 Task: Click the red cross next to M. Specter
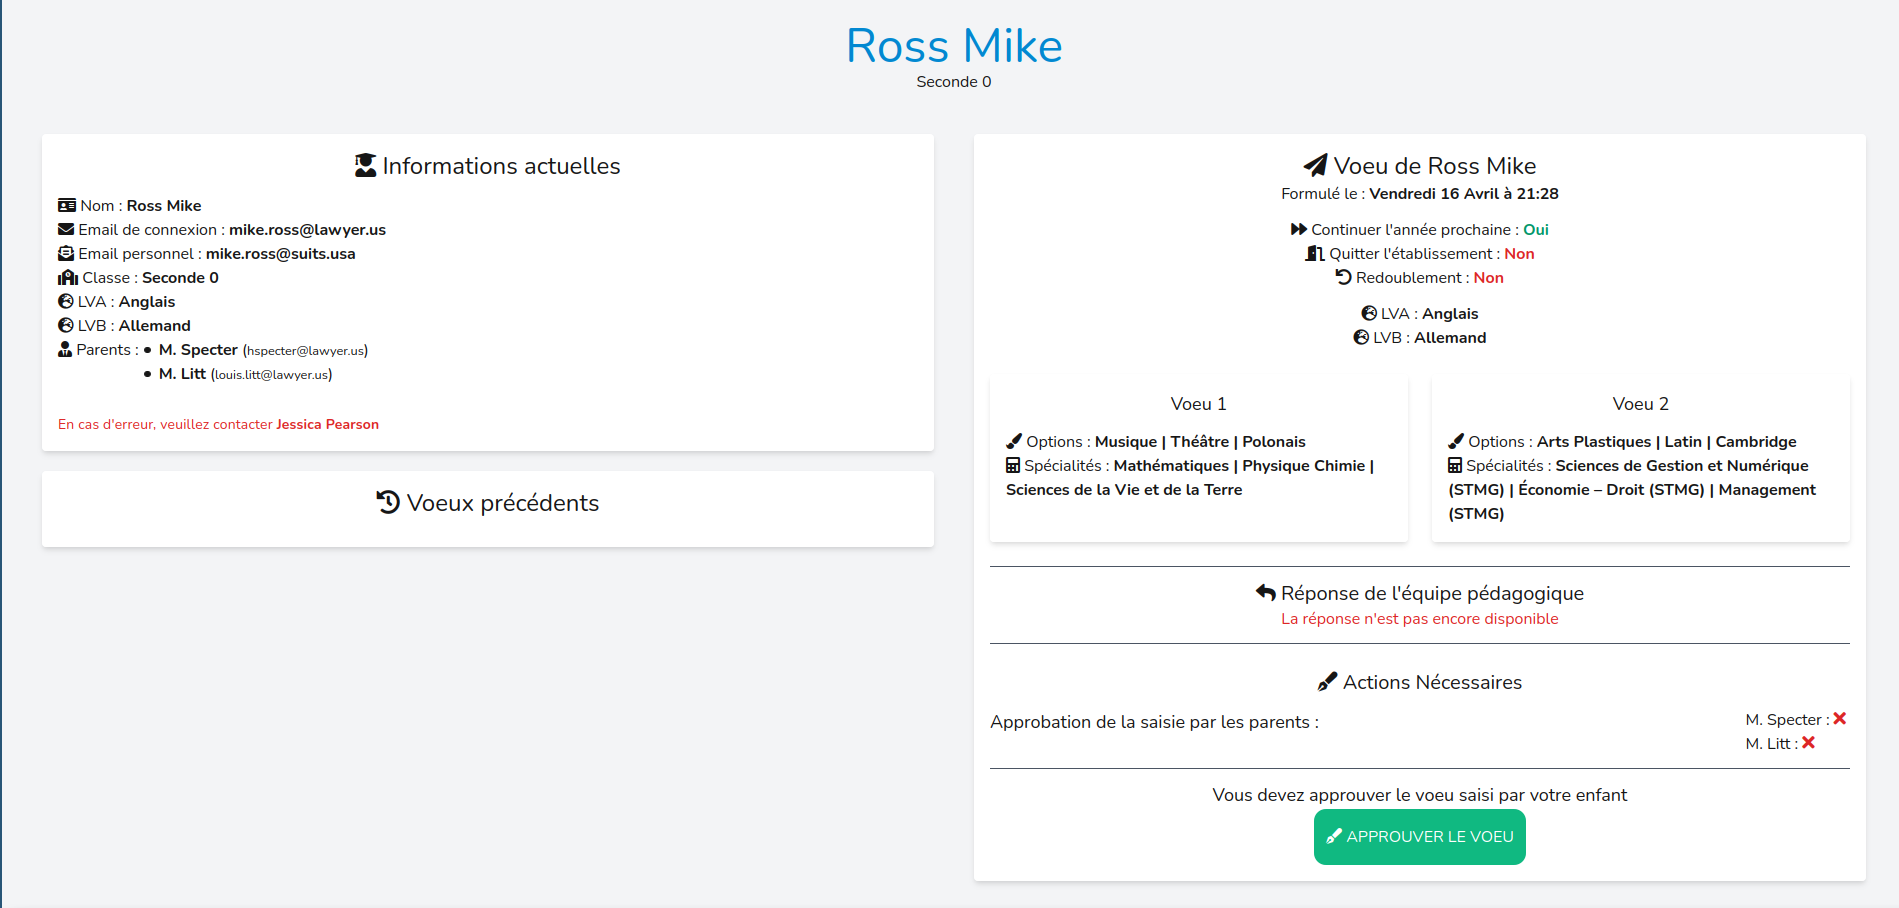[x=1839, y=719]
